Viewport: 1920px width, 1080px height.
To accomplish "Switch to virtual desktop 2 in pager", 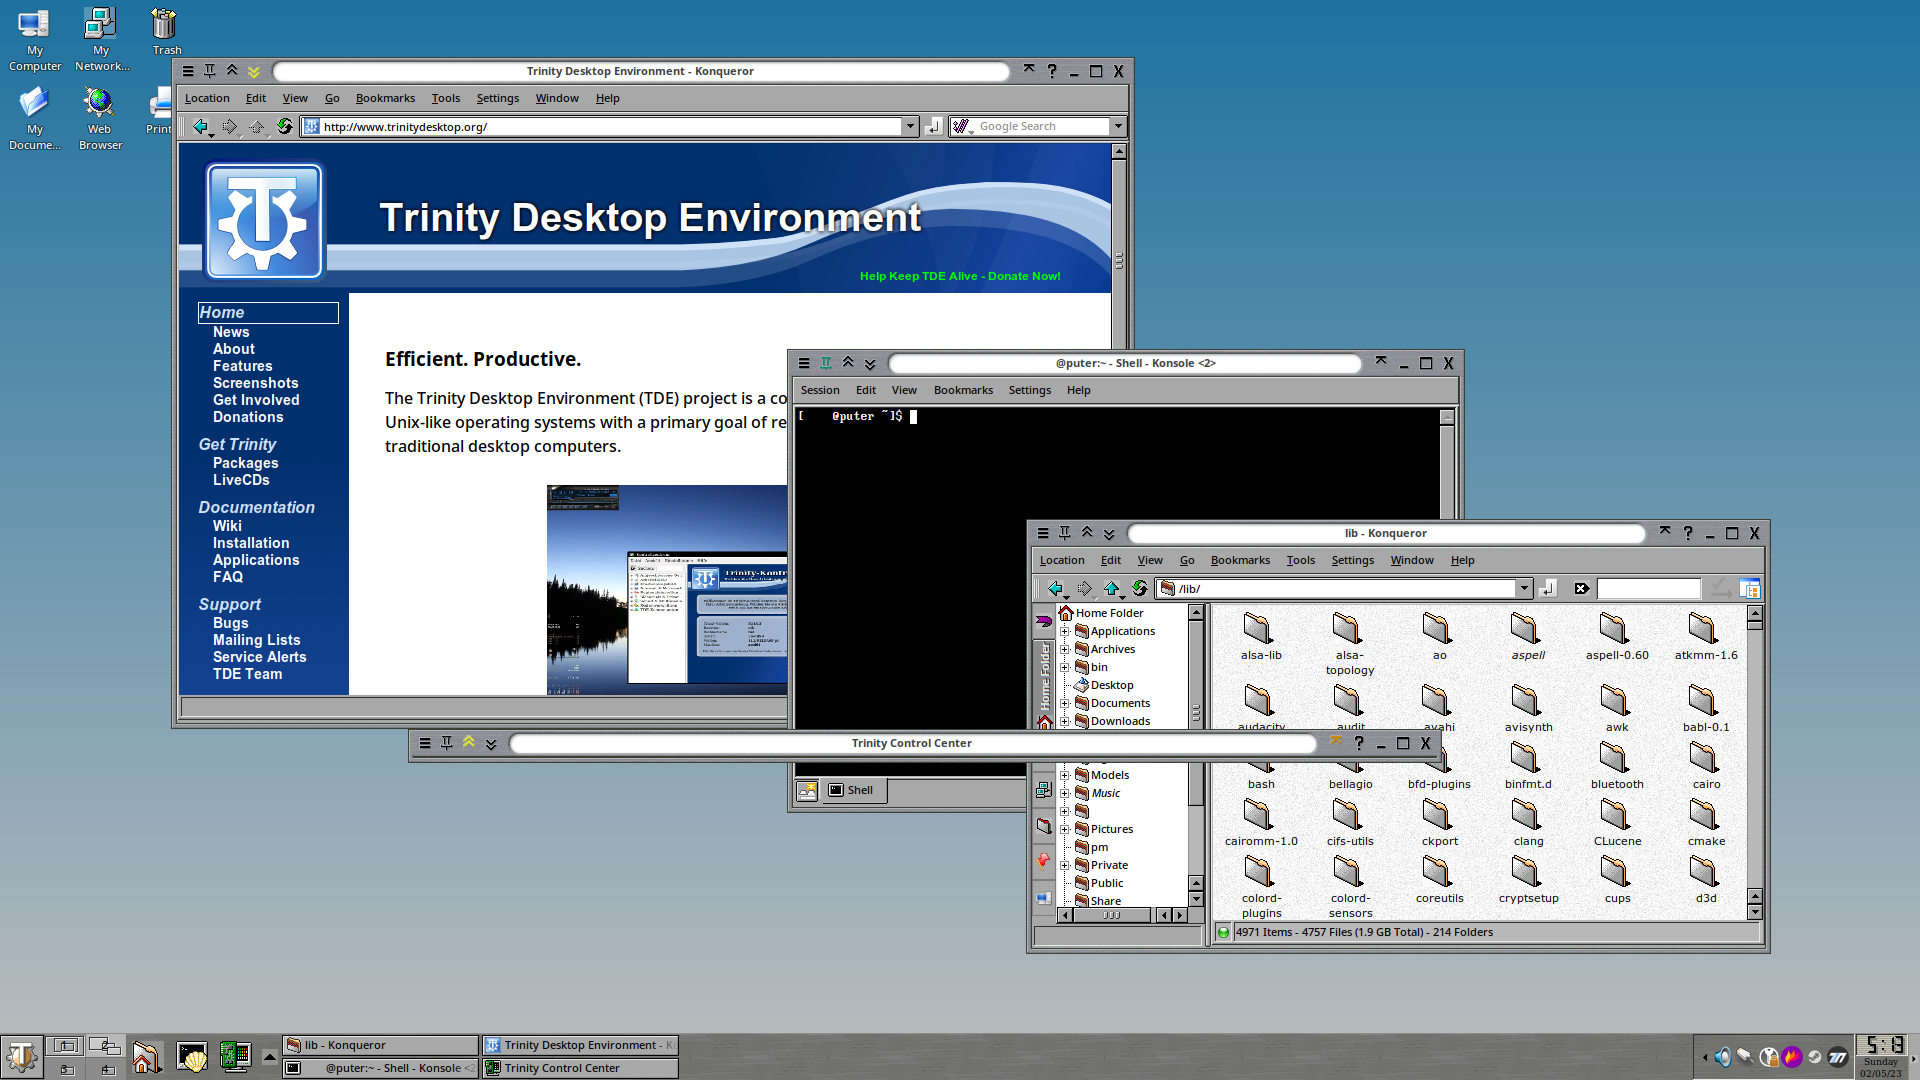I will click(x=104, y=1046).
